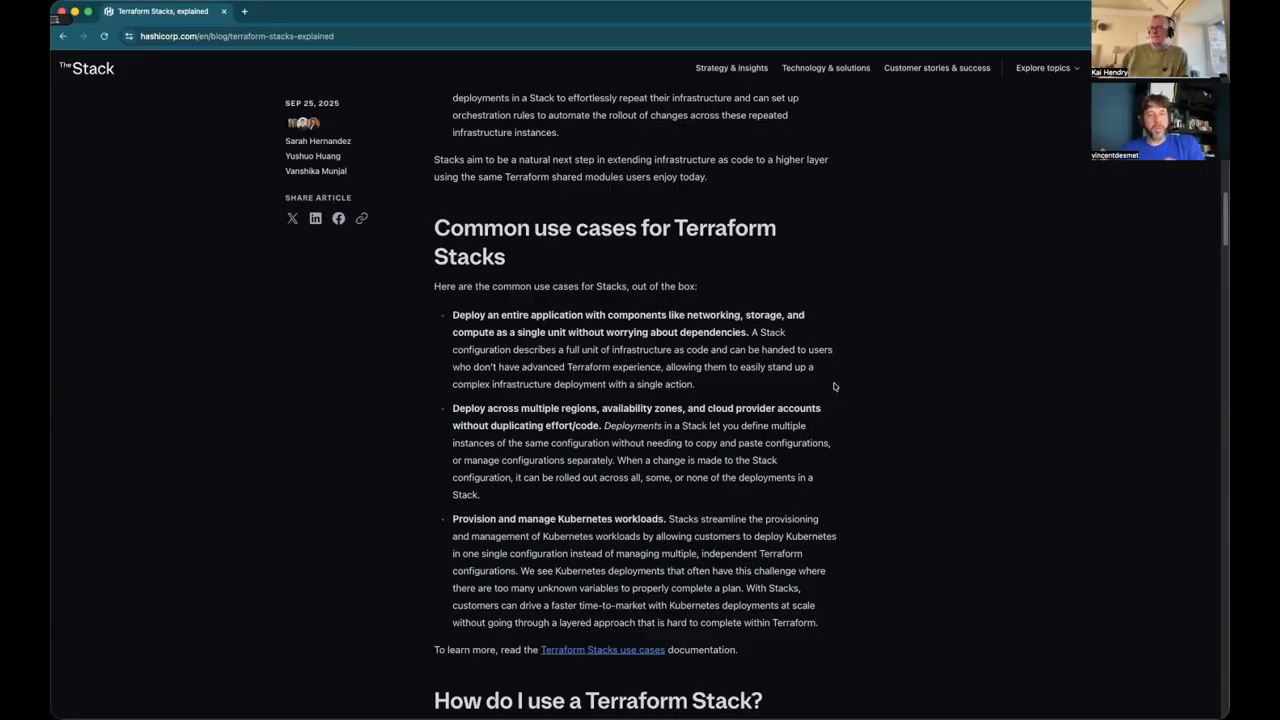Open Technology & solutions menu item
The height and width of the screenshot is (720, 1280).
pos(825,68)
